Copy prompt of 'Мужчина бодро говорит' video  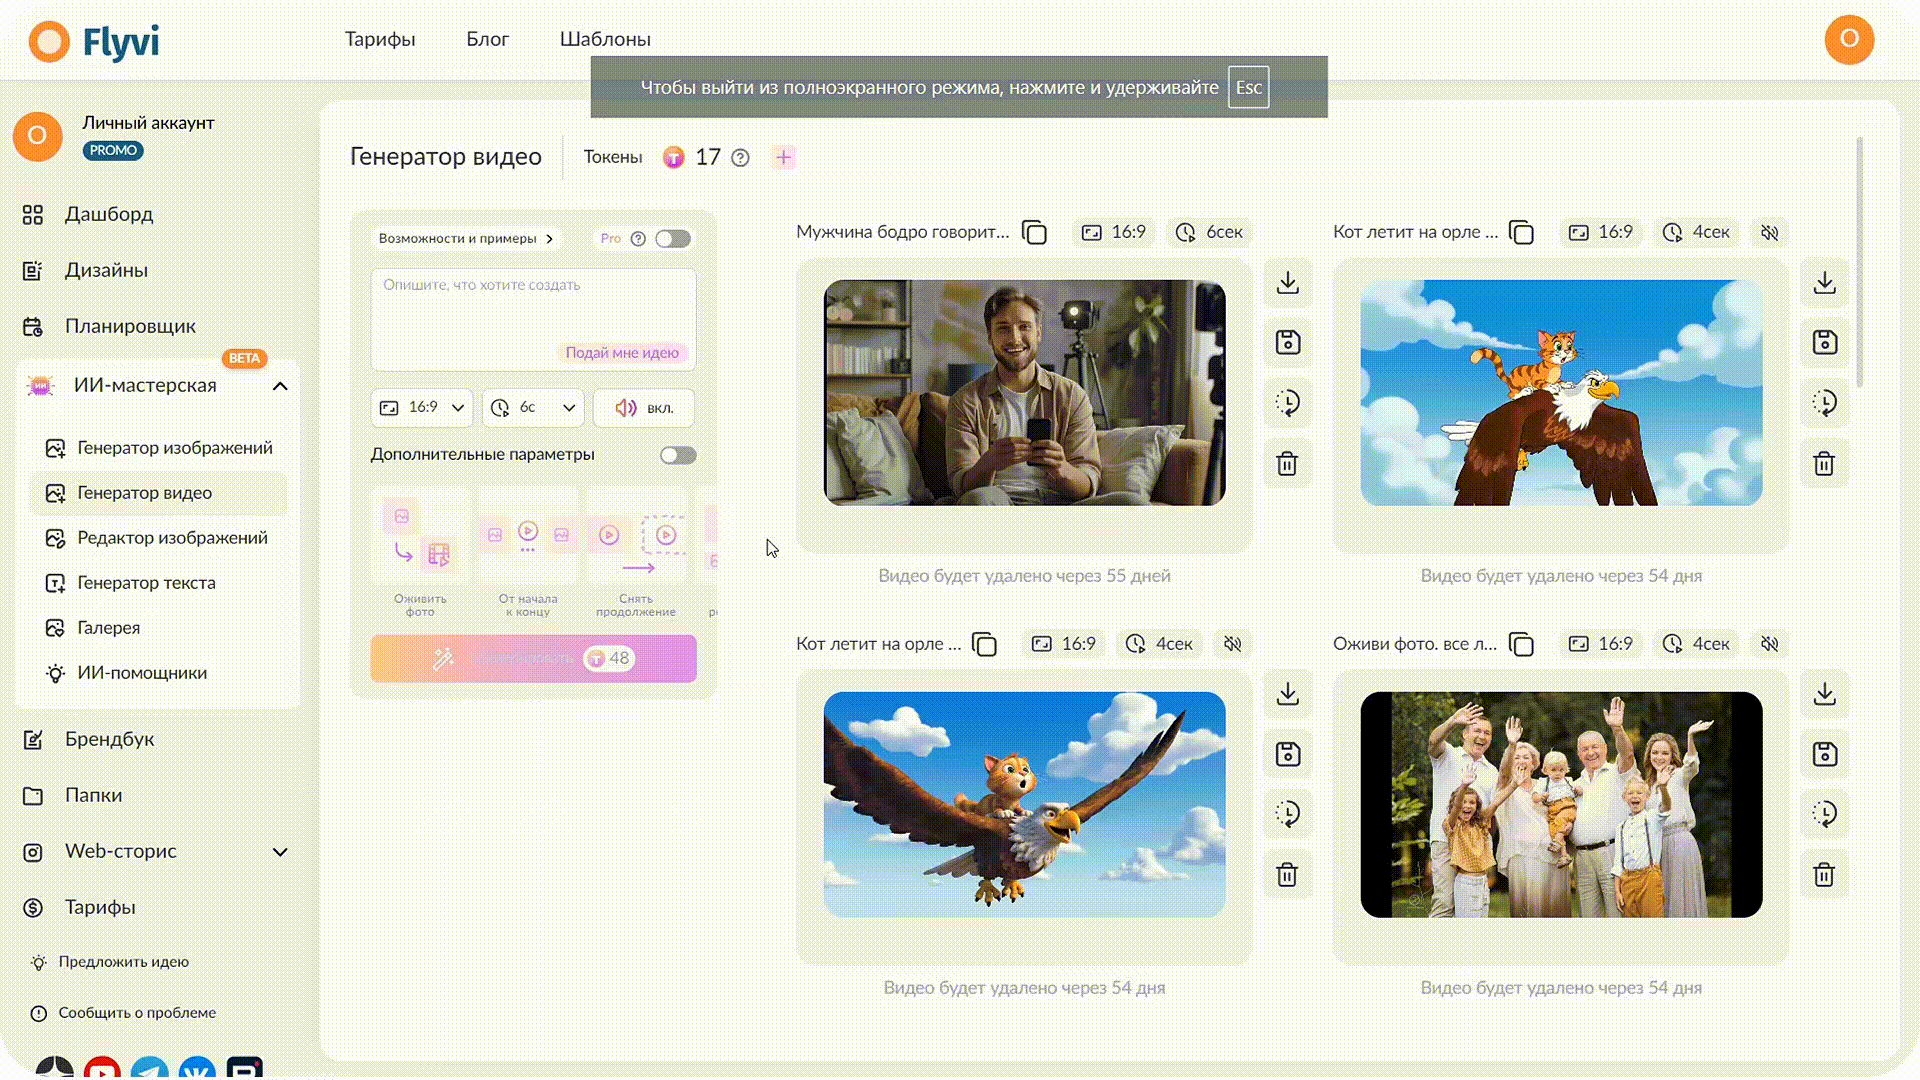1034,232
